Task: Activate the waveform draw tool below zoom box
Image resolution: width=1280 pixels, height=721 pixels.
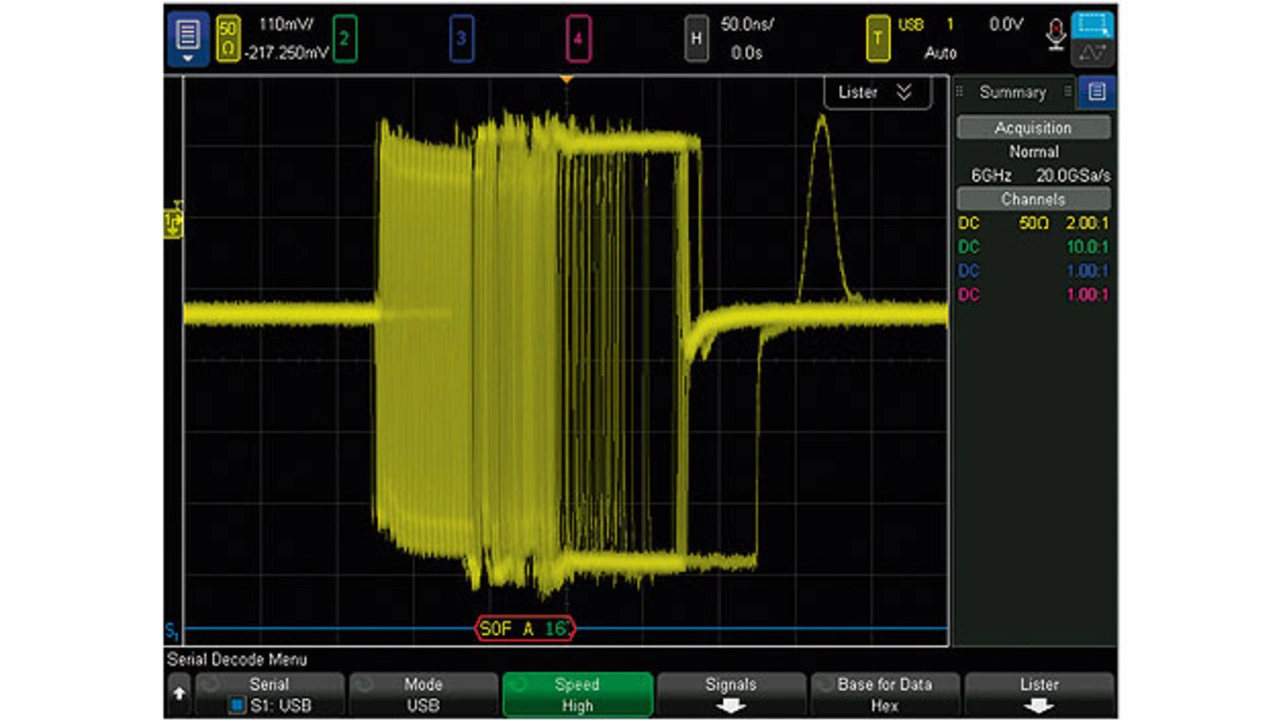Action: point(1092,54)
